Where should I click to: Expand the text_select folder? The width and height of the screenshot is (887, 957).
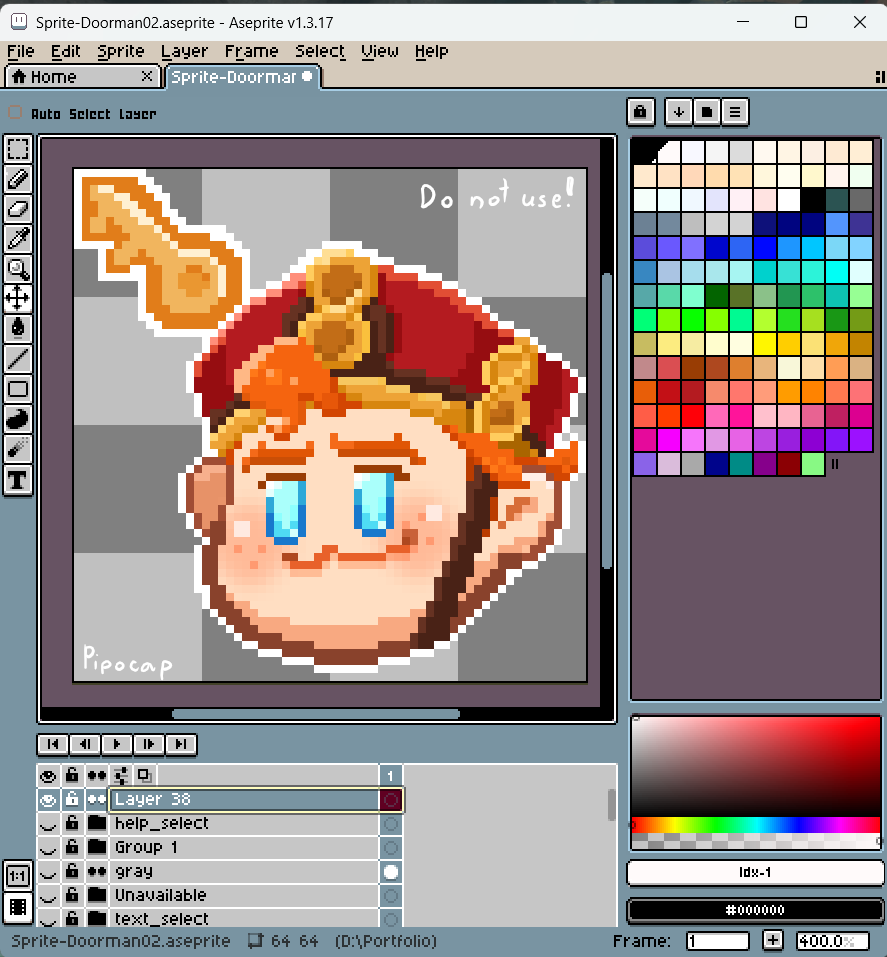pyautogui.click(x=96, y=919)
